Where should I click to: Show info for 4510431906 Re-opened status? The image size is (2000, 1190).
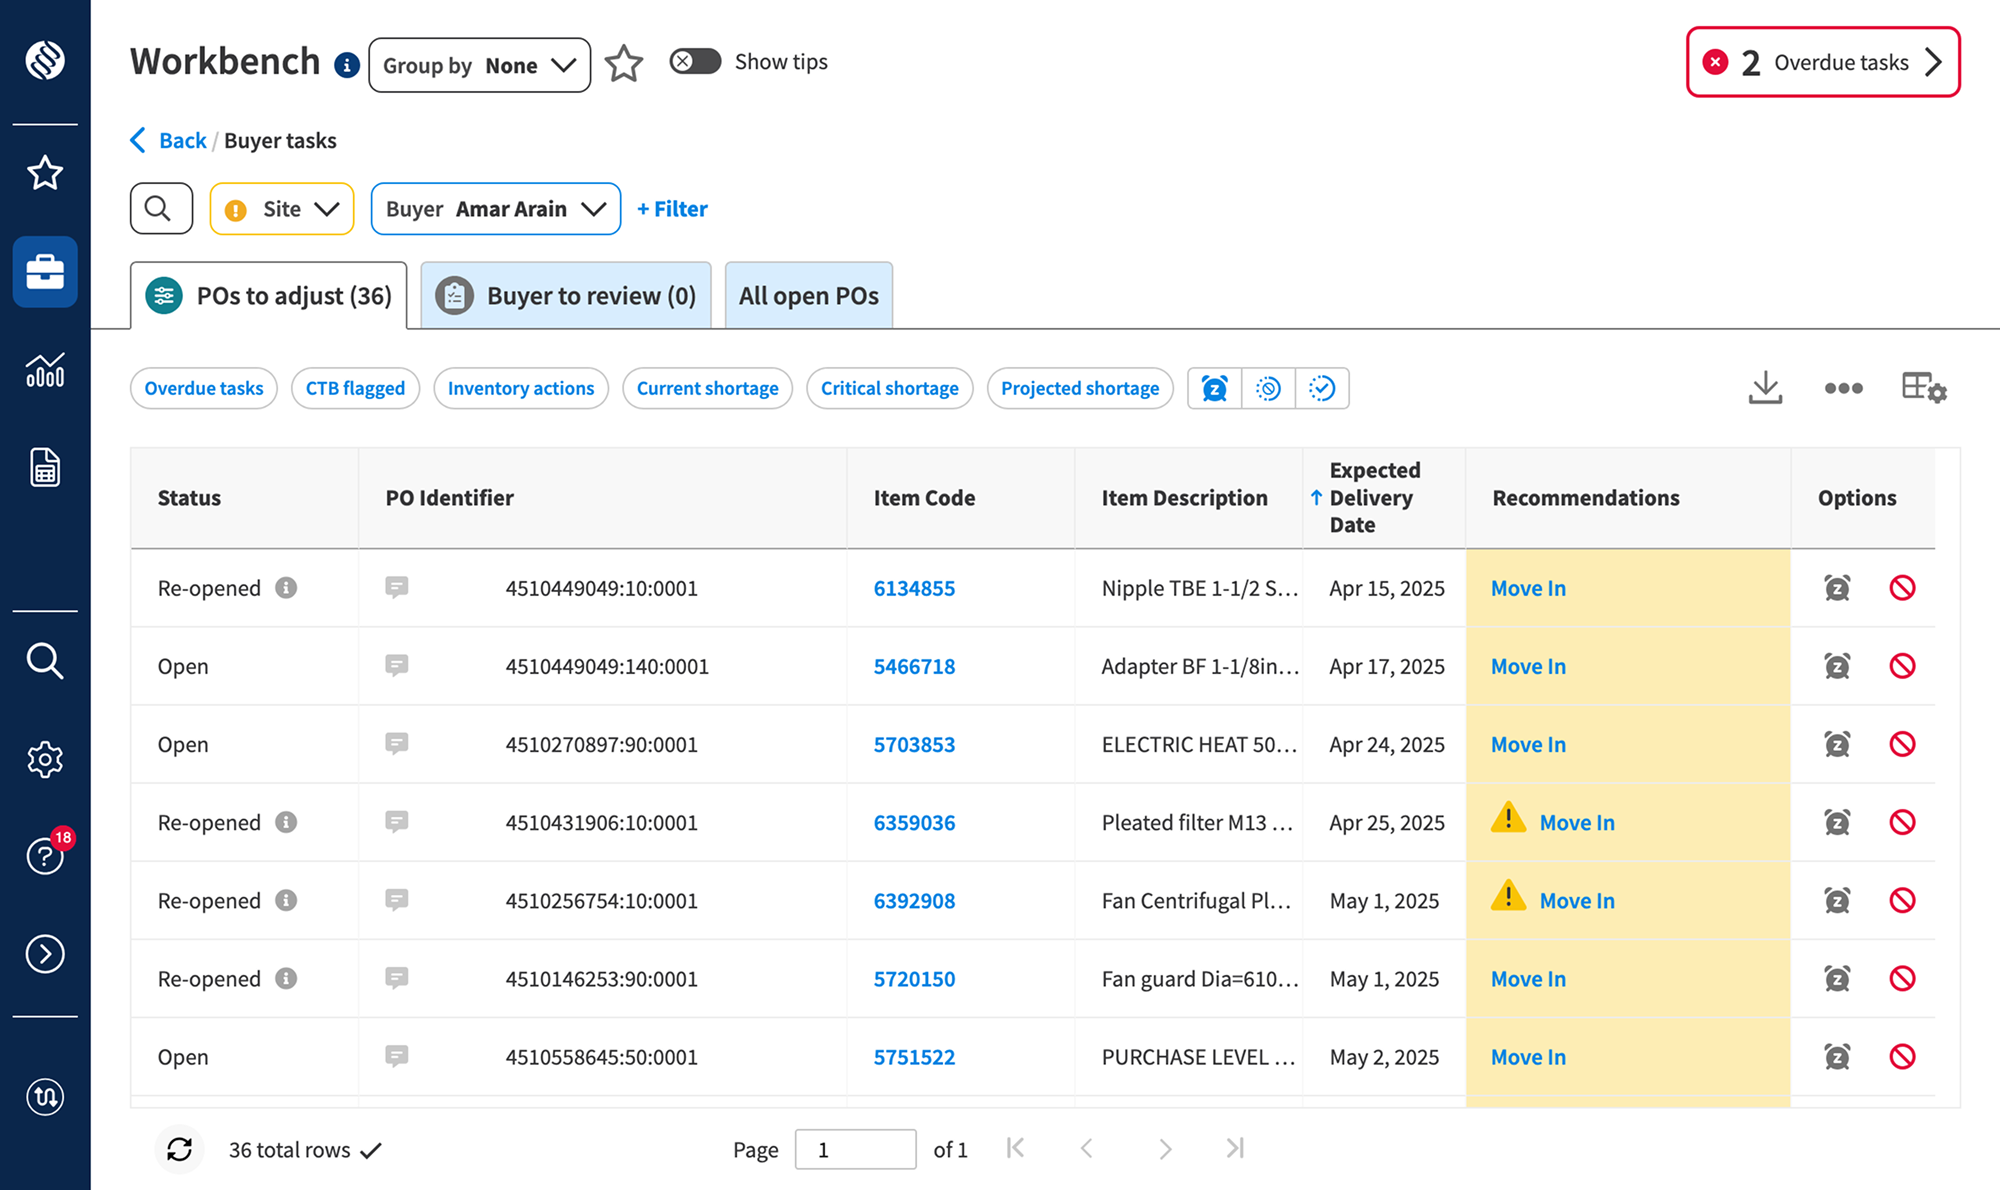point(286,822)
